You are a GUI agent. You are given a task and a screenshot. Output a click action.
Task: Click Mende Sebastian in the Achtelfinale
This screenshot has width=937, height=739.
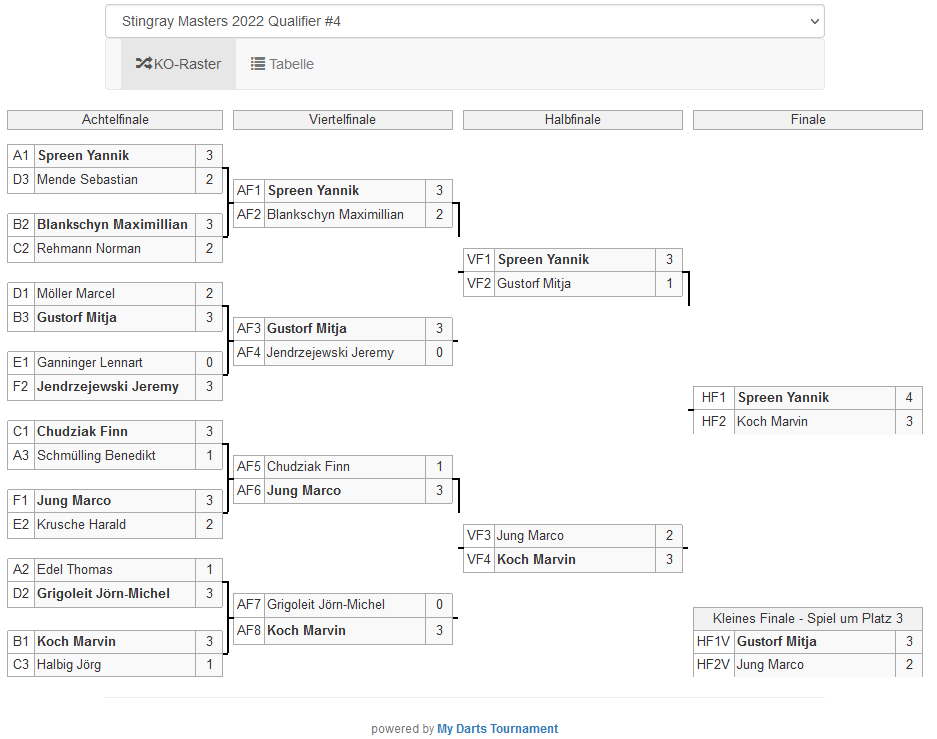[87, 180]
